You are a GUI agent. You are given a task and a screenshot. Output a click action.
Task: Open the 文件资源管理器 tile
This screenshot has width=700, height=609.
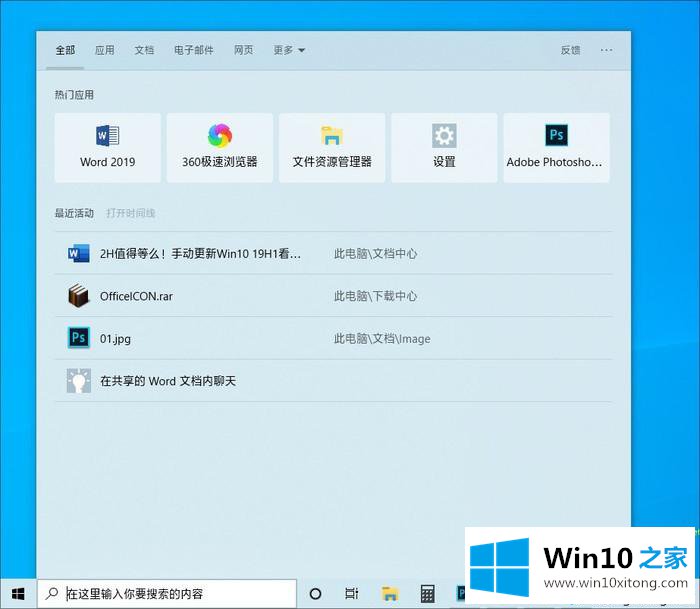point(332,148)
